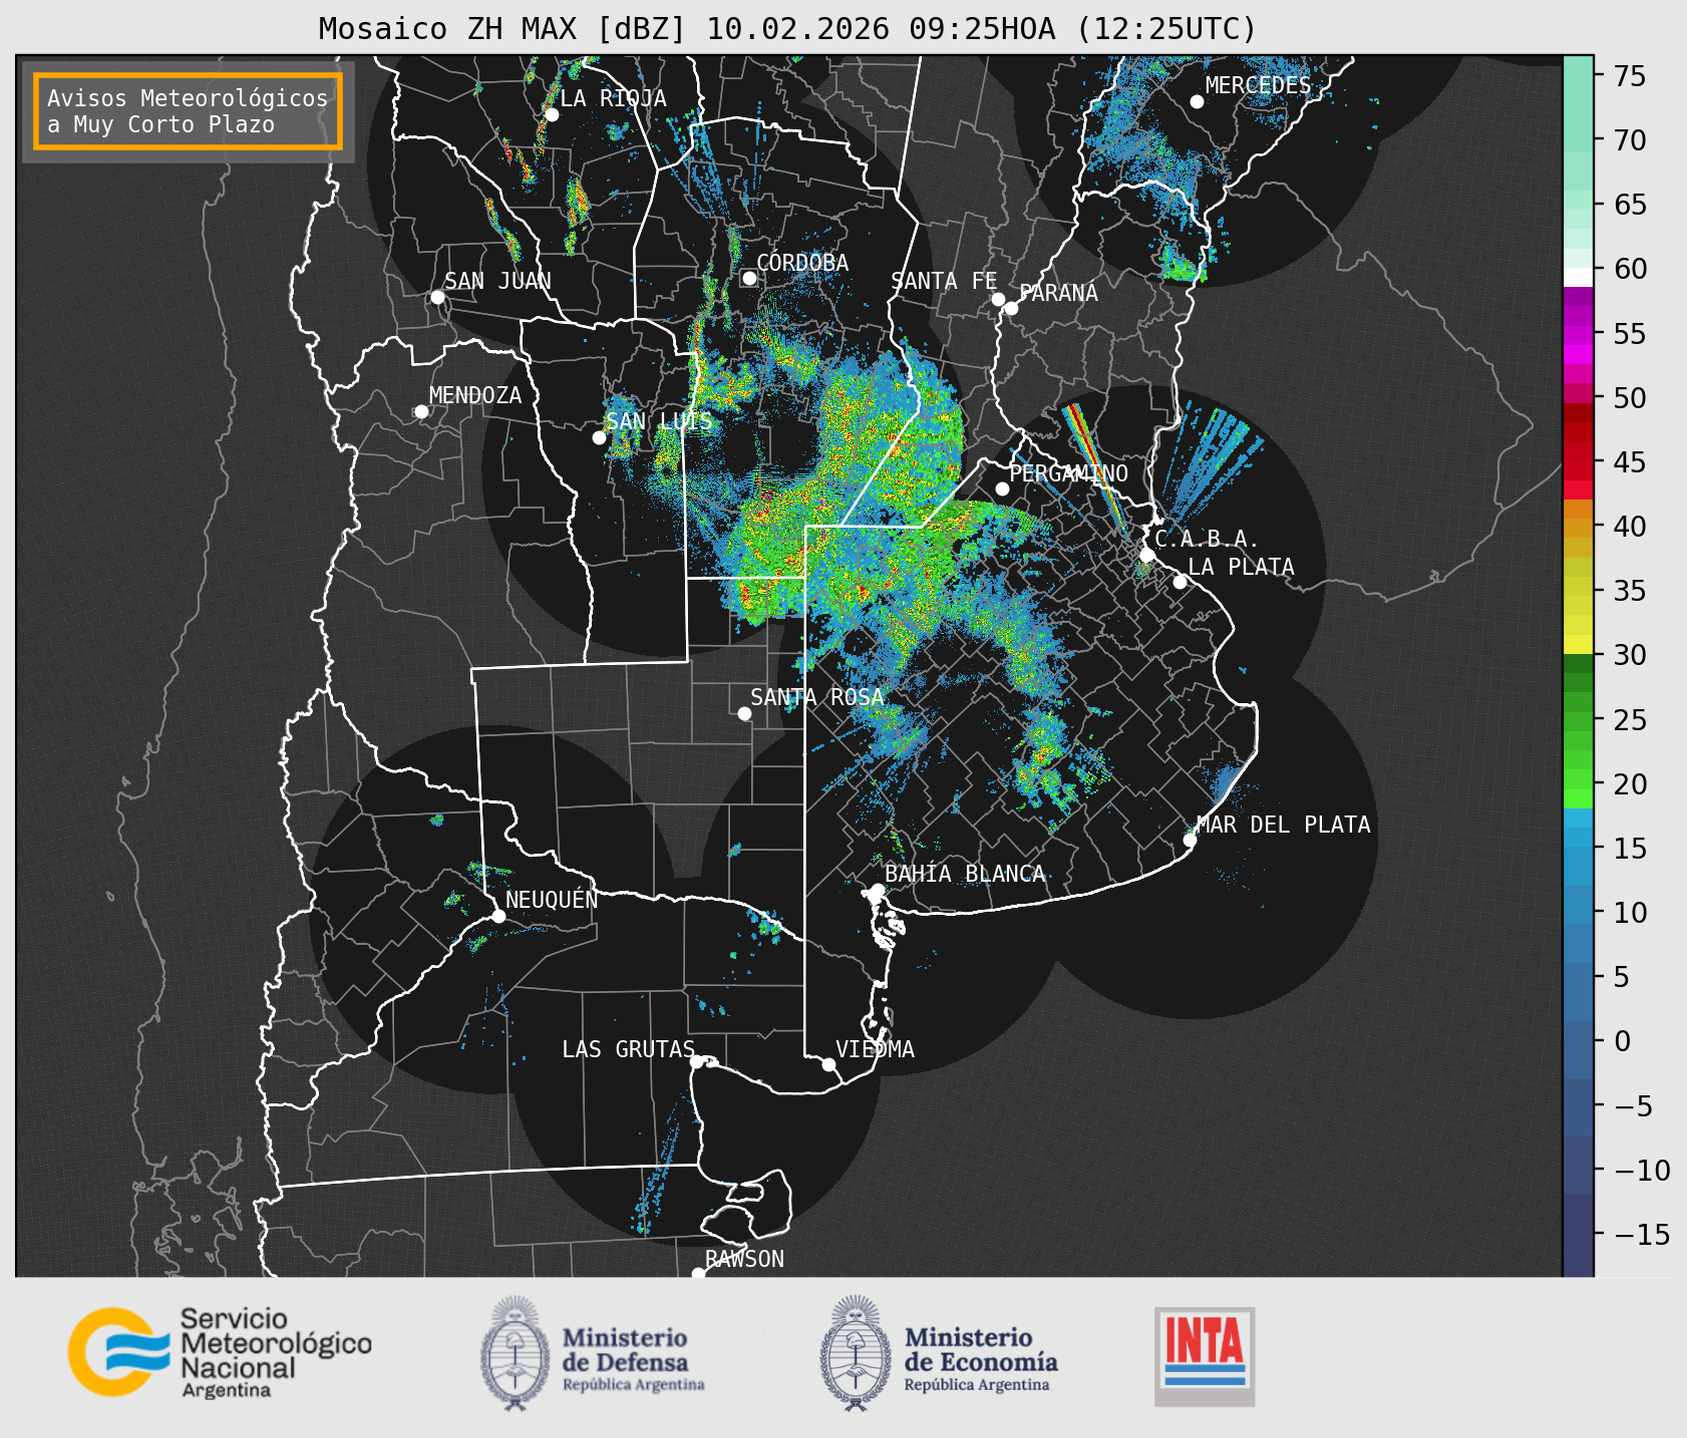
Task: Click the Mercedes city marker dot
Action: 1197,102
